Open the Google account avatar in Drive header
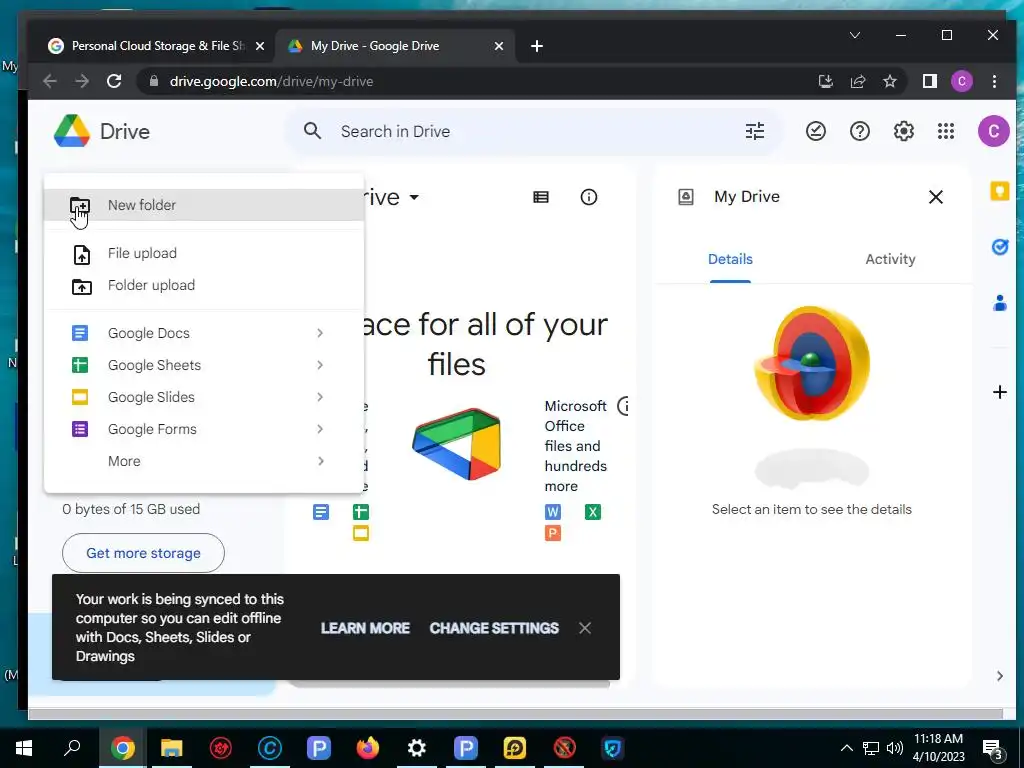Image resolution: width=1024 pixels, height=768 pixels. (x=993, y=131)
